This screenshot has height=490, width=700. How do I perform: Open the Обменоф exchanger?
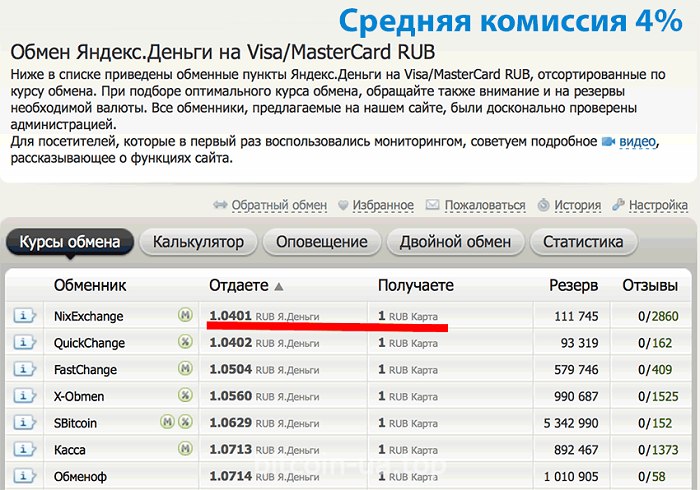80,477
